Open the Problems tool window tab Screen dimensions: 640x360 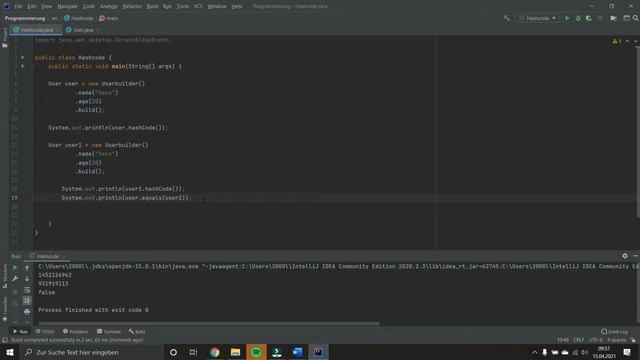click(x=76, y=331)
